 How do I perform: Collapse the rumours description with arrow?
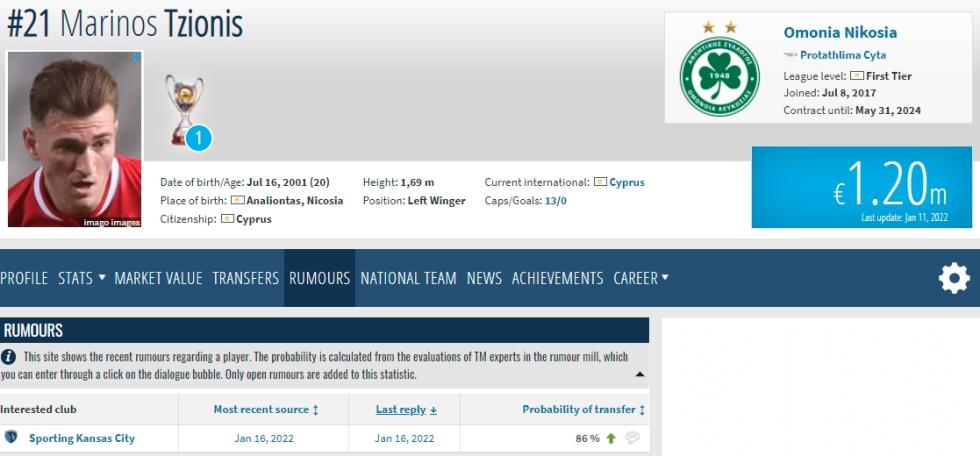click(x=639, y=375)
